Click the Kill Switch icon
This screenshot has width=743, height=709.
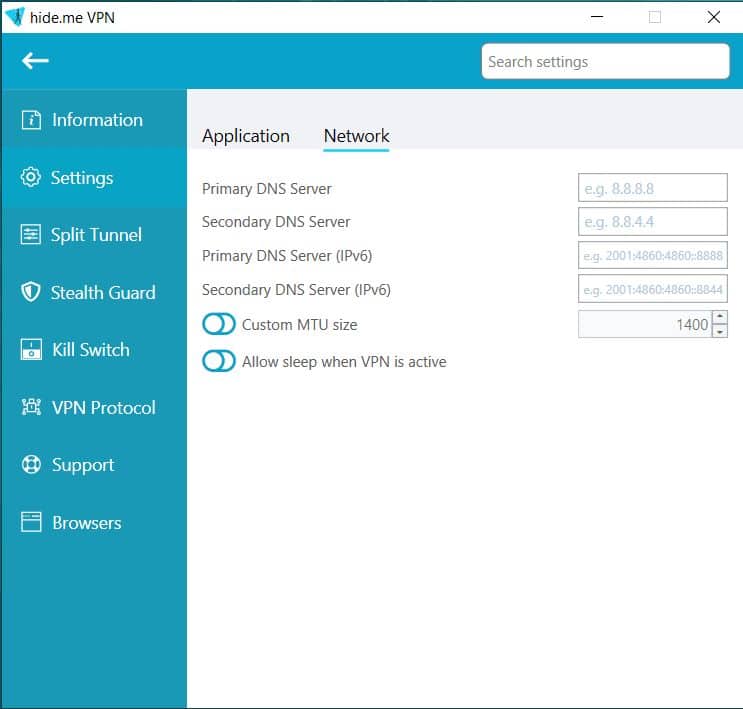(x=31, y=349)
